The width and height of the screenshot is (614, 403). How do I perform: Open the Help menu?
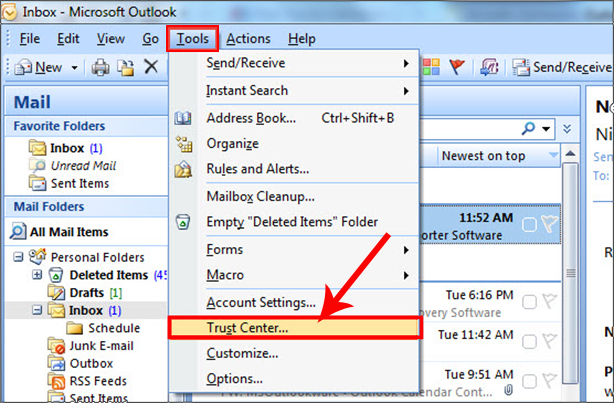302,39
